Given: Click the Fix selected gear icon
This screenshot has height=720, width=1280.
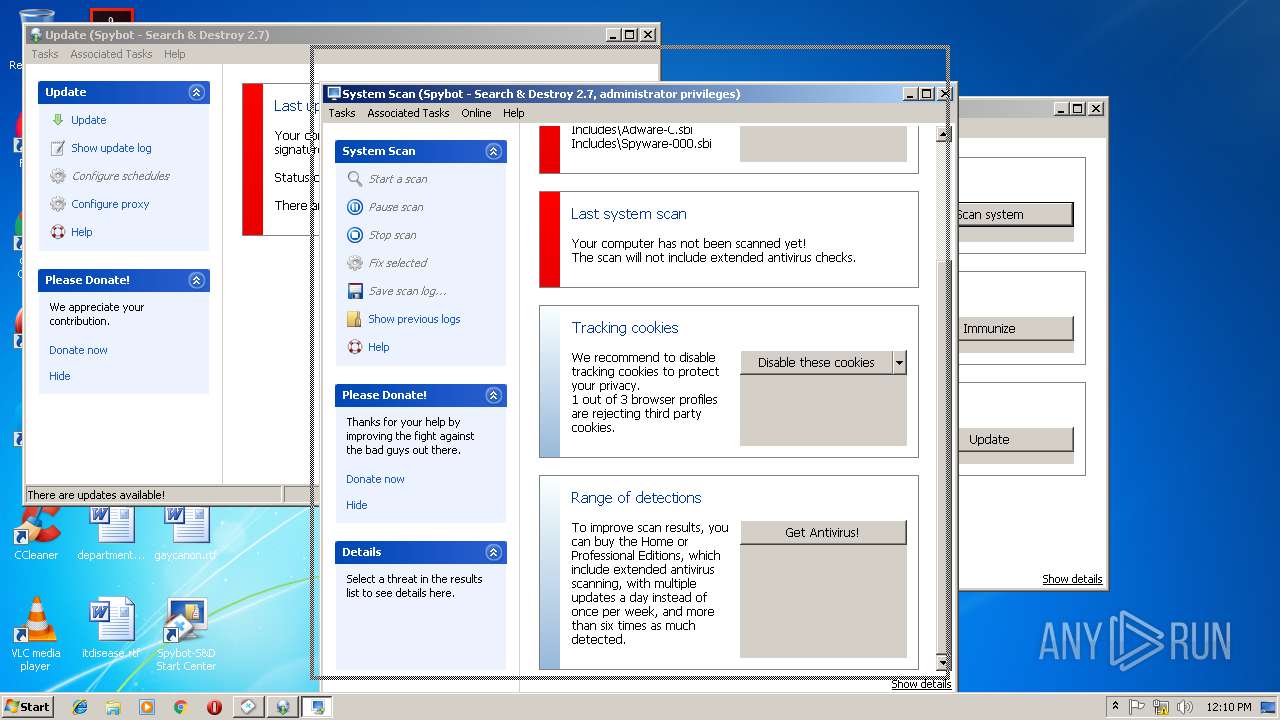Looking at the screenshot, I should [355, 263].
